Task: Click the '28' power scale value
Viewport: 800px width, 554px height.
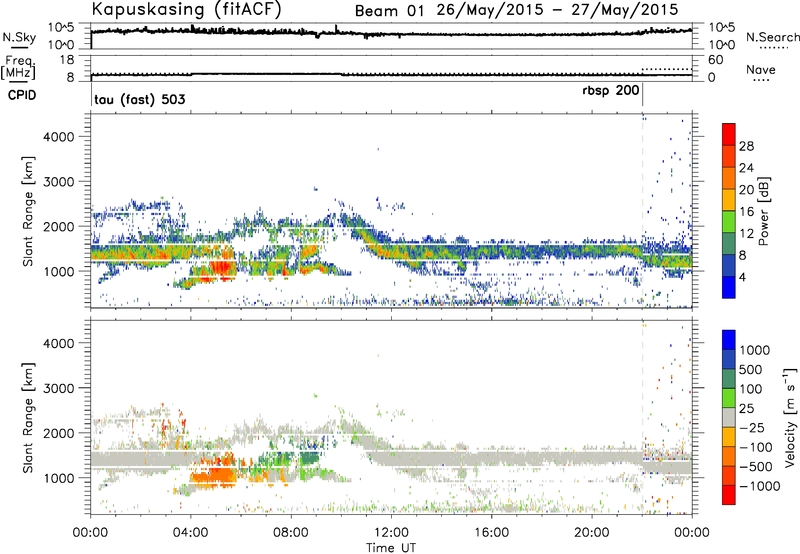Action: (x=746, y=146)
